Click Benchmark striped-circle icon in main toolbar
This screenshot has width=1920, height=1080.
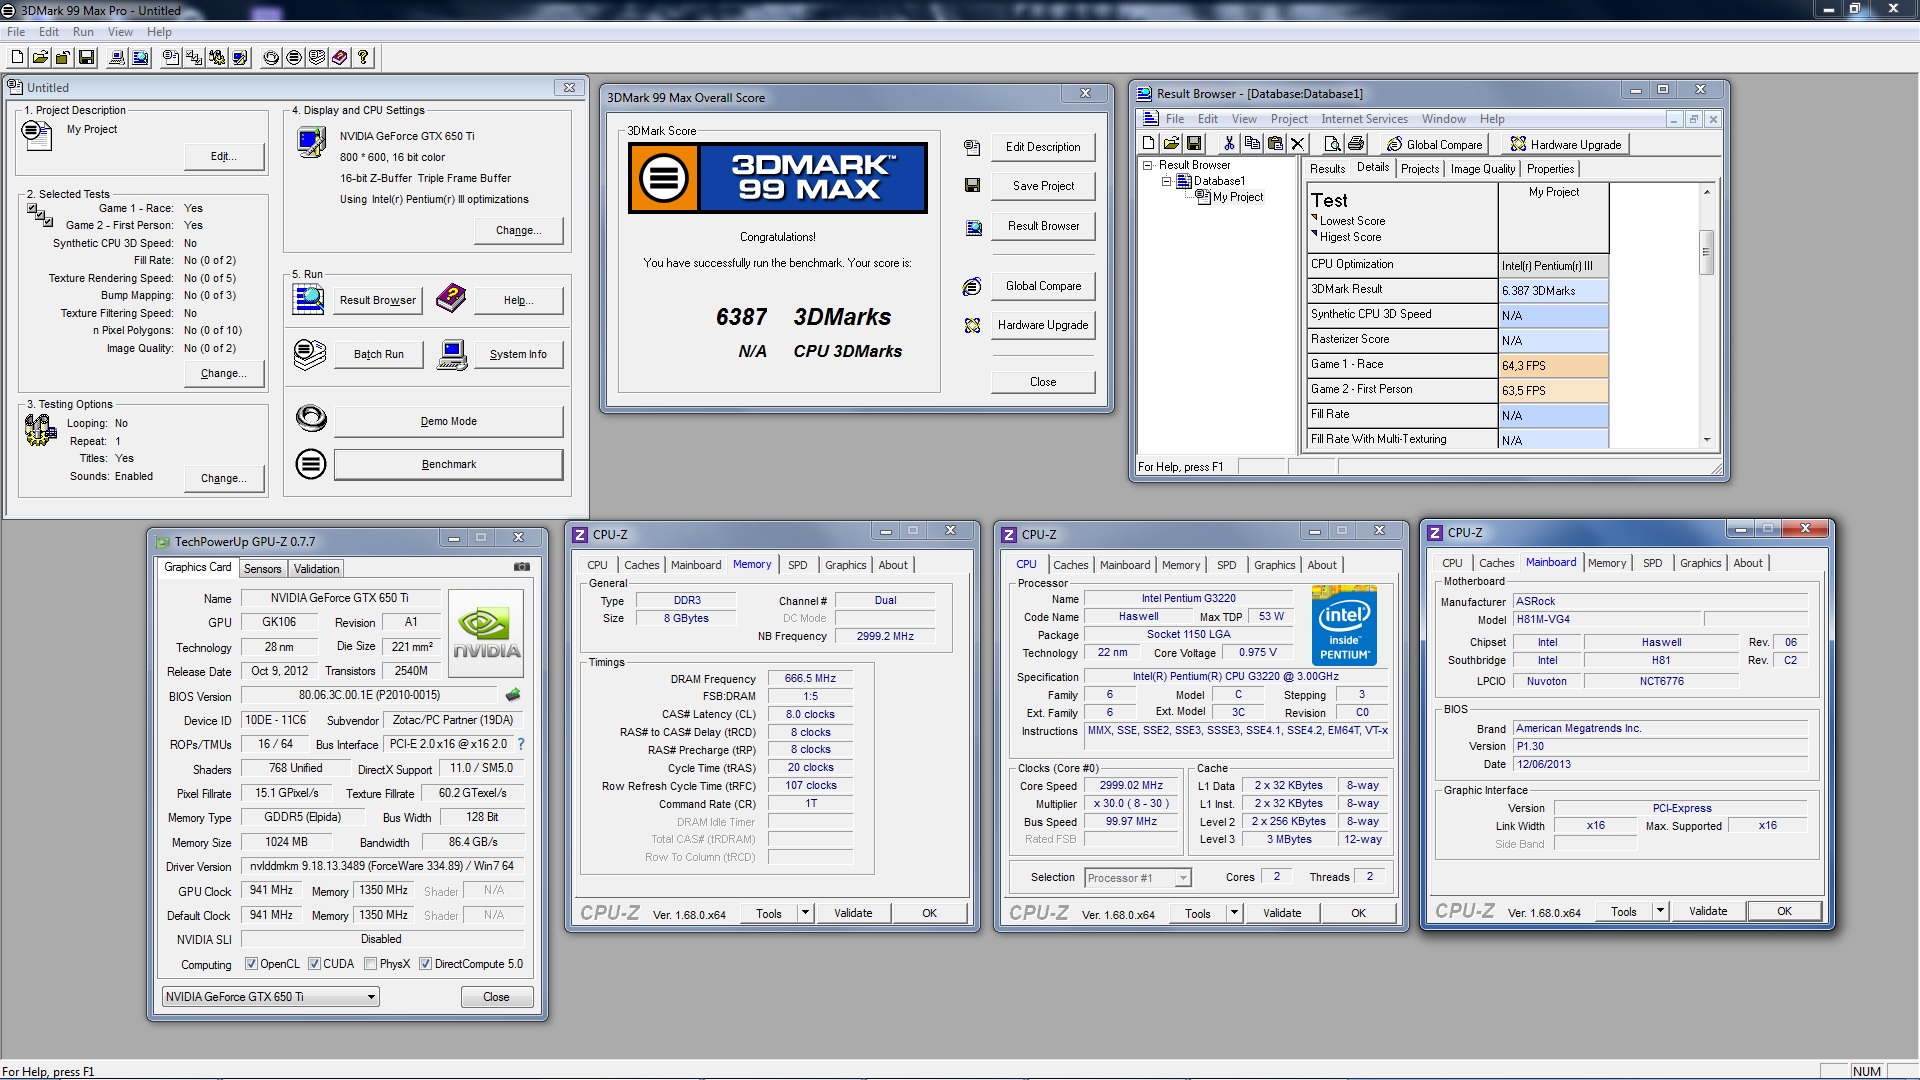coord(293,57)
